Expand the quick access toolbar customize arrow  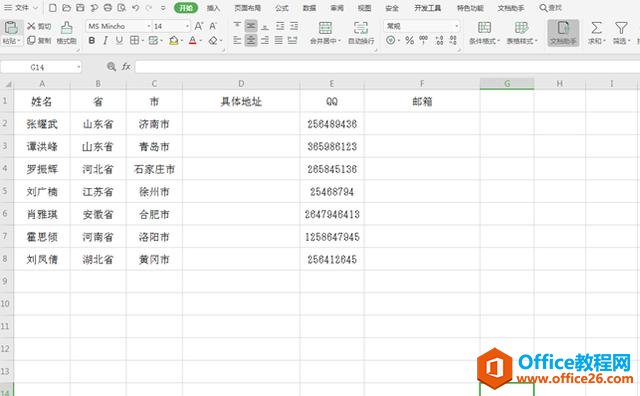point(163,8)
